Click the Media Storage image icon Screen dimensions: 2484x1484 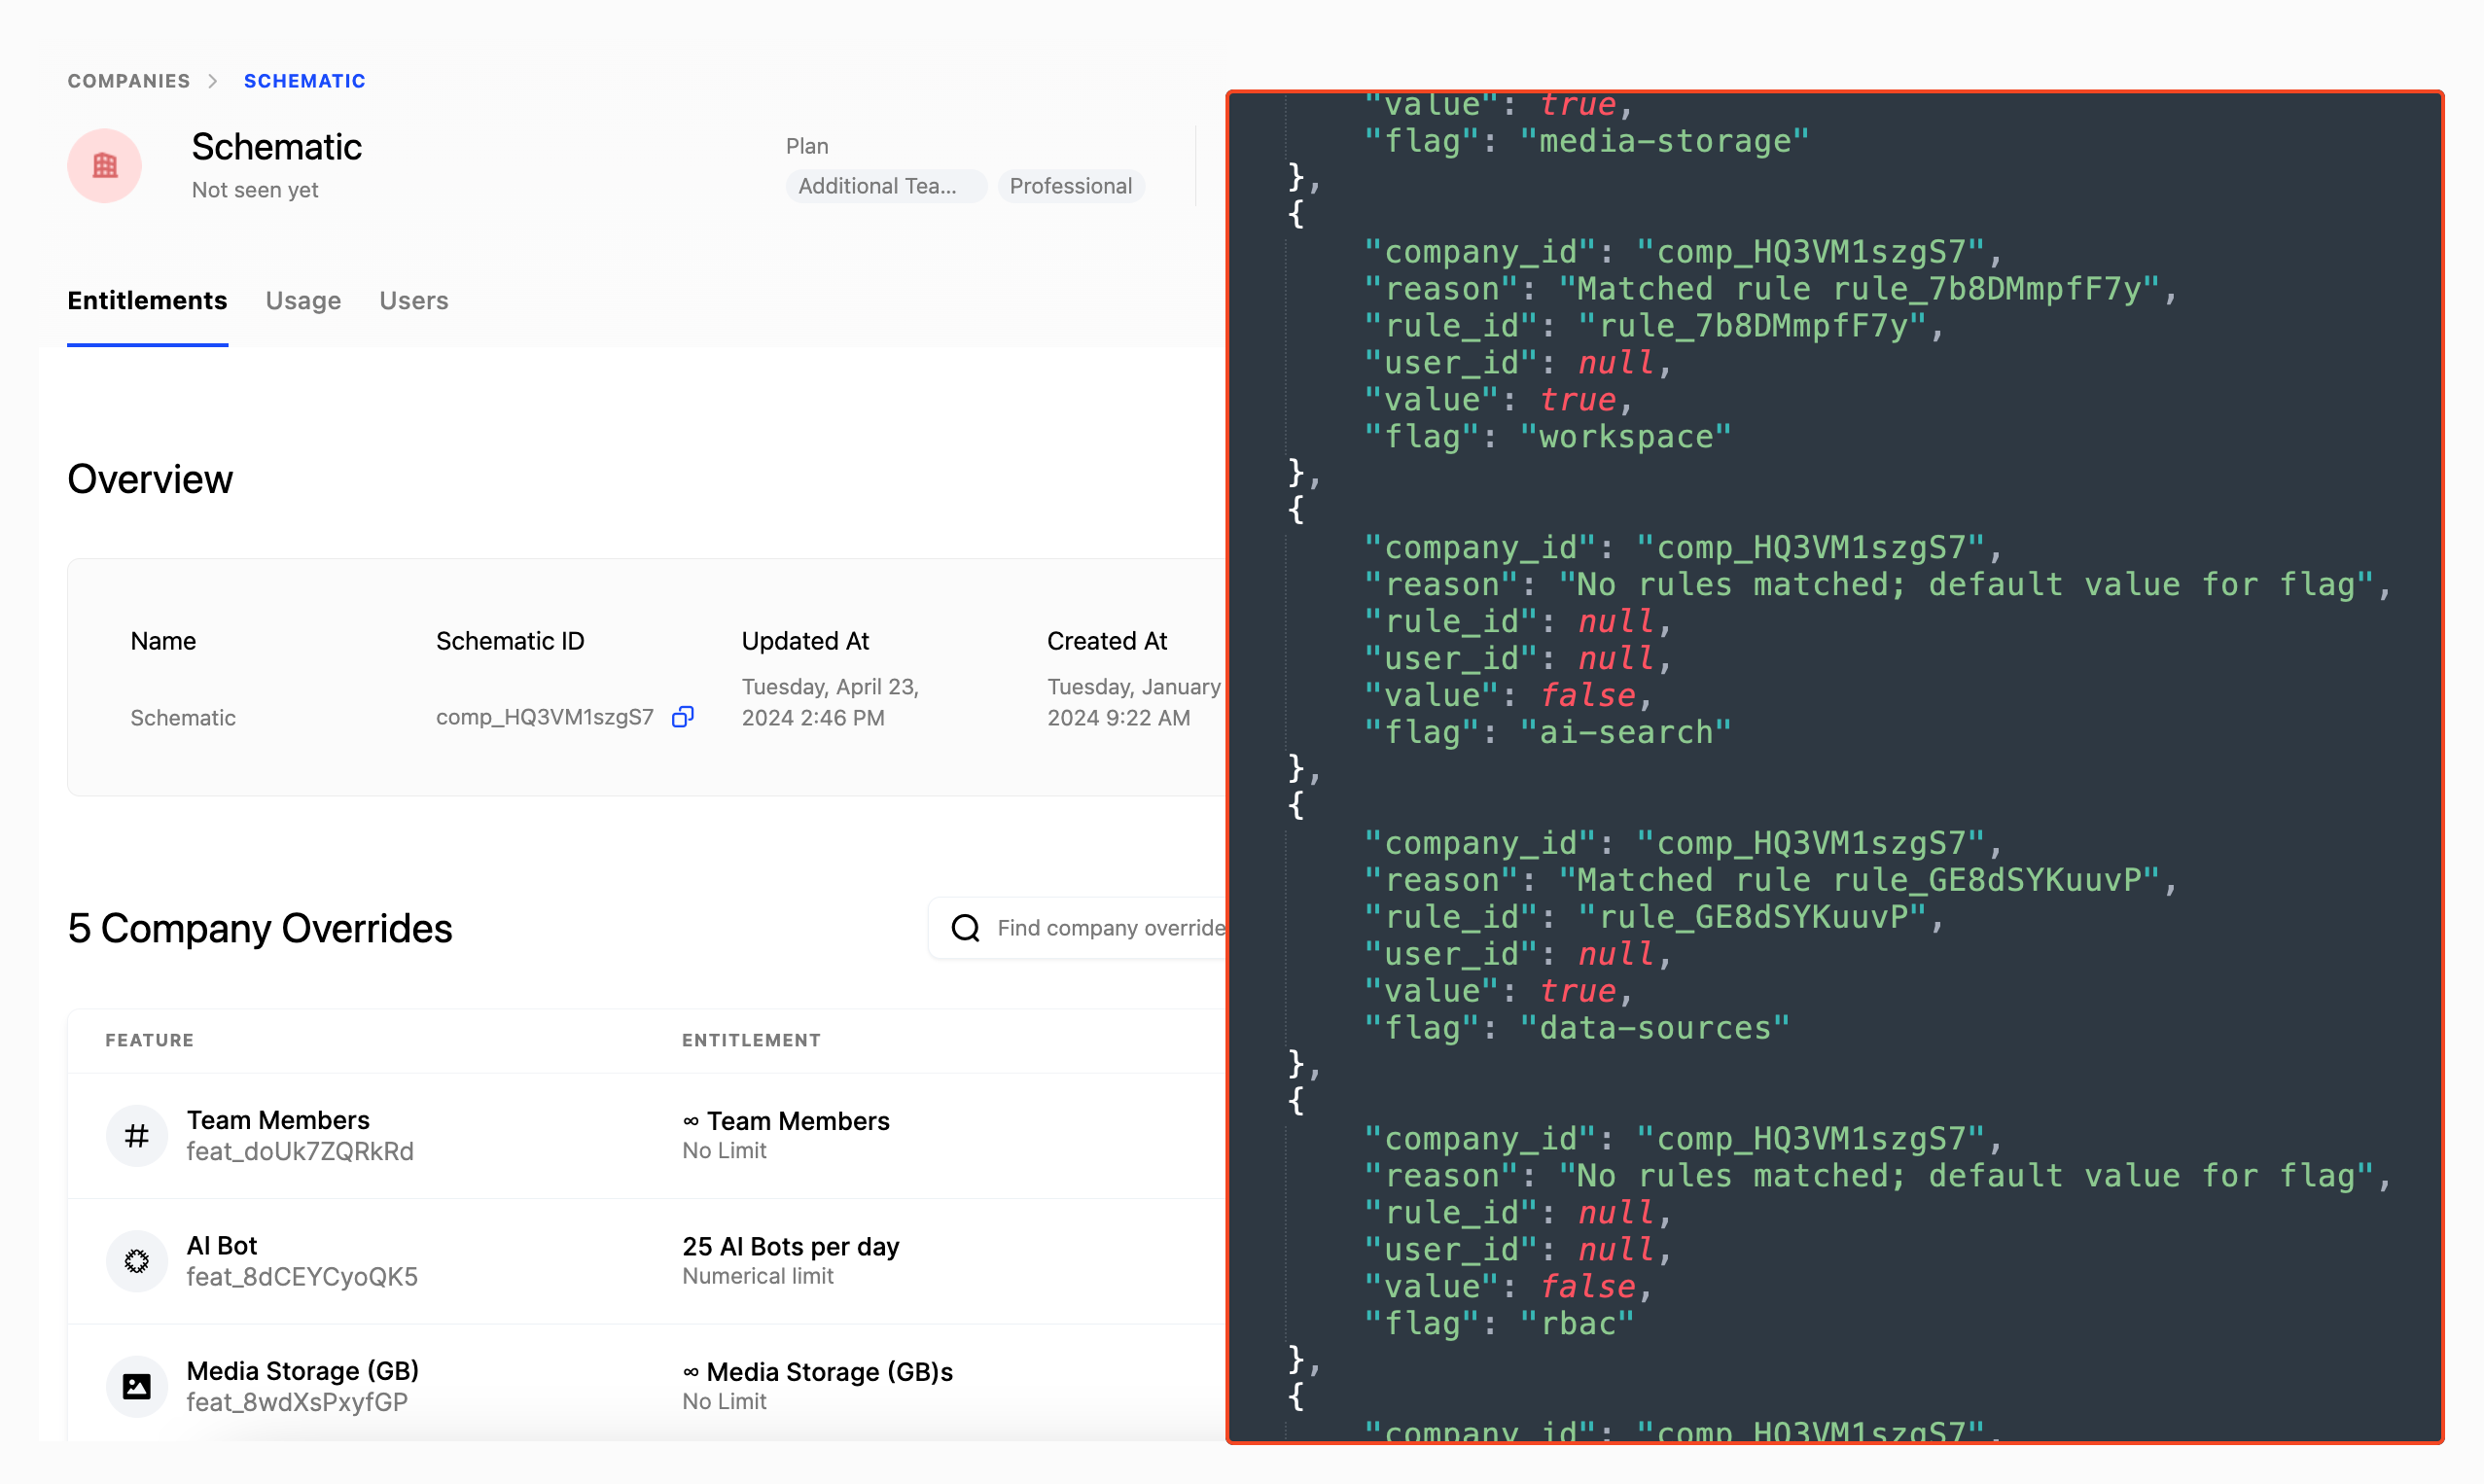click(x=136, y=1386)
